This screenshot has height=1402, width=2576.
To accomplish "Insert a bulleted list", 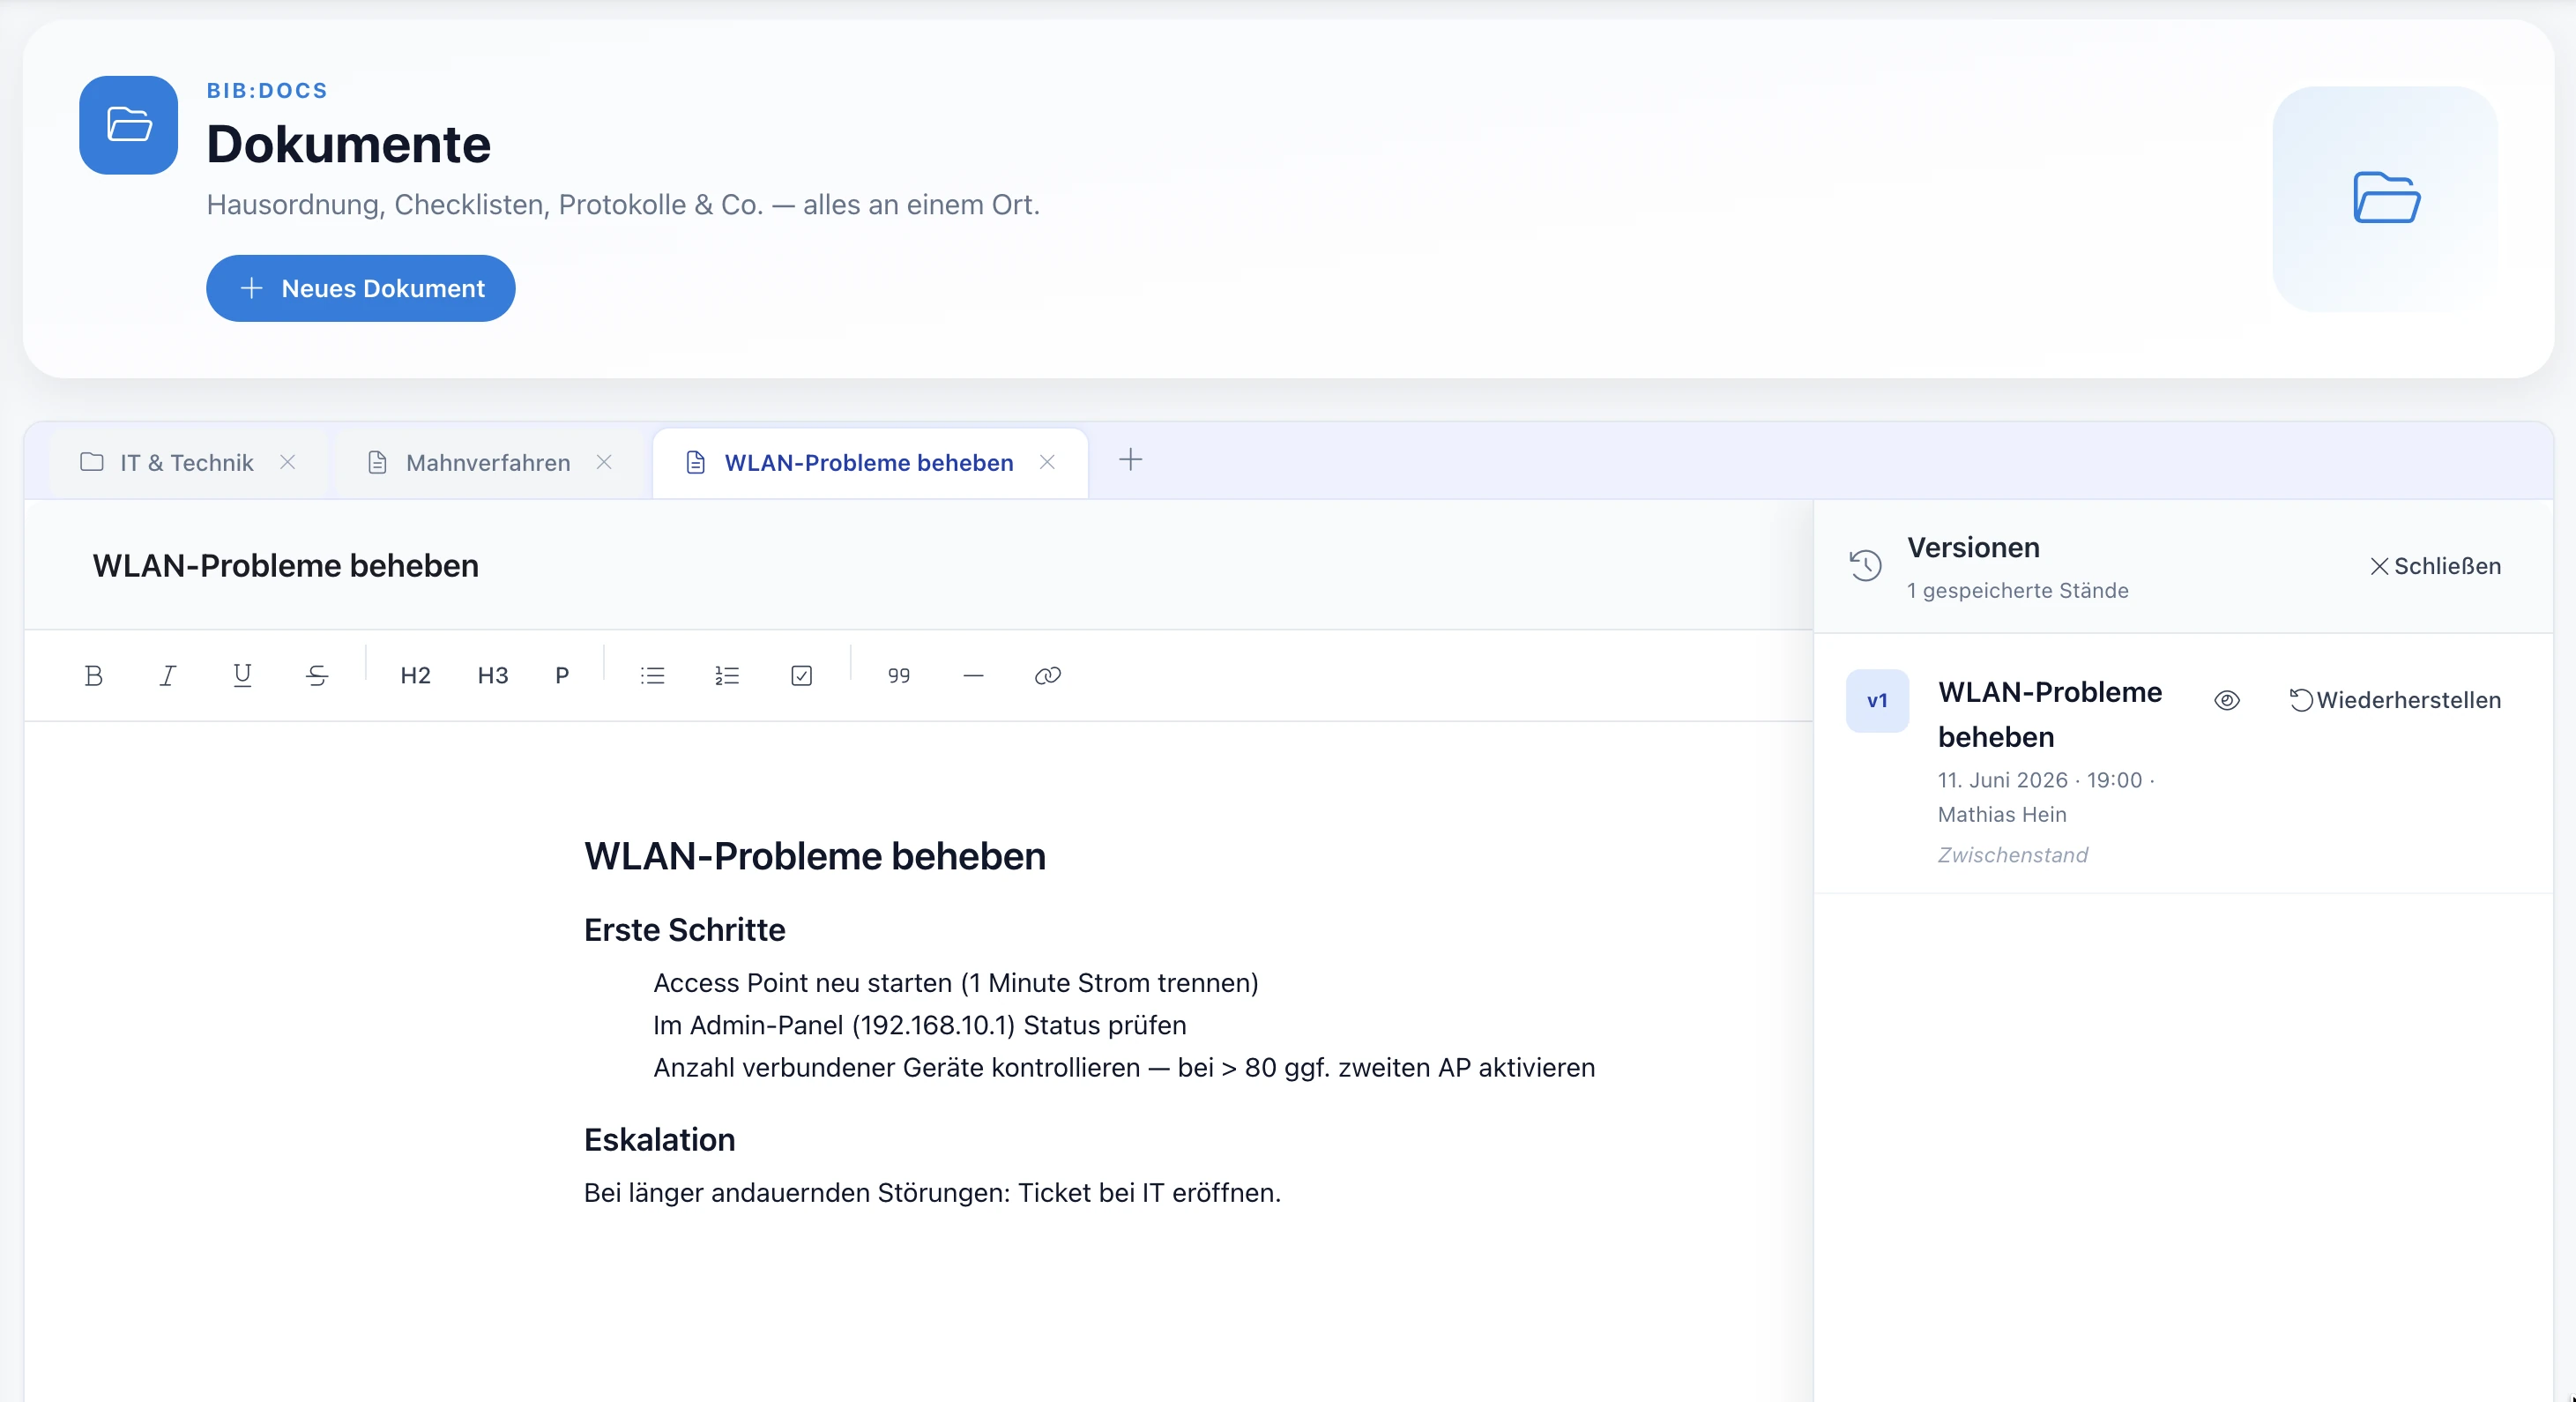I will click(653, 676).
